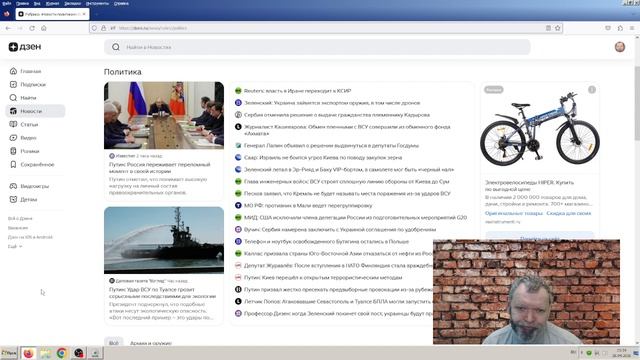Screen dimensions: 640x360
Task: Open Путин headline about Киев terrorist methods
Action: point(323,278)
